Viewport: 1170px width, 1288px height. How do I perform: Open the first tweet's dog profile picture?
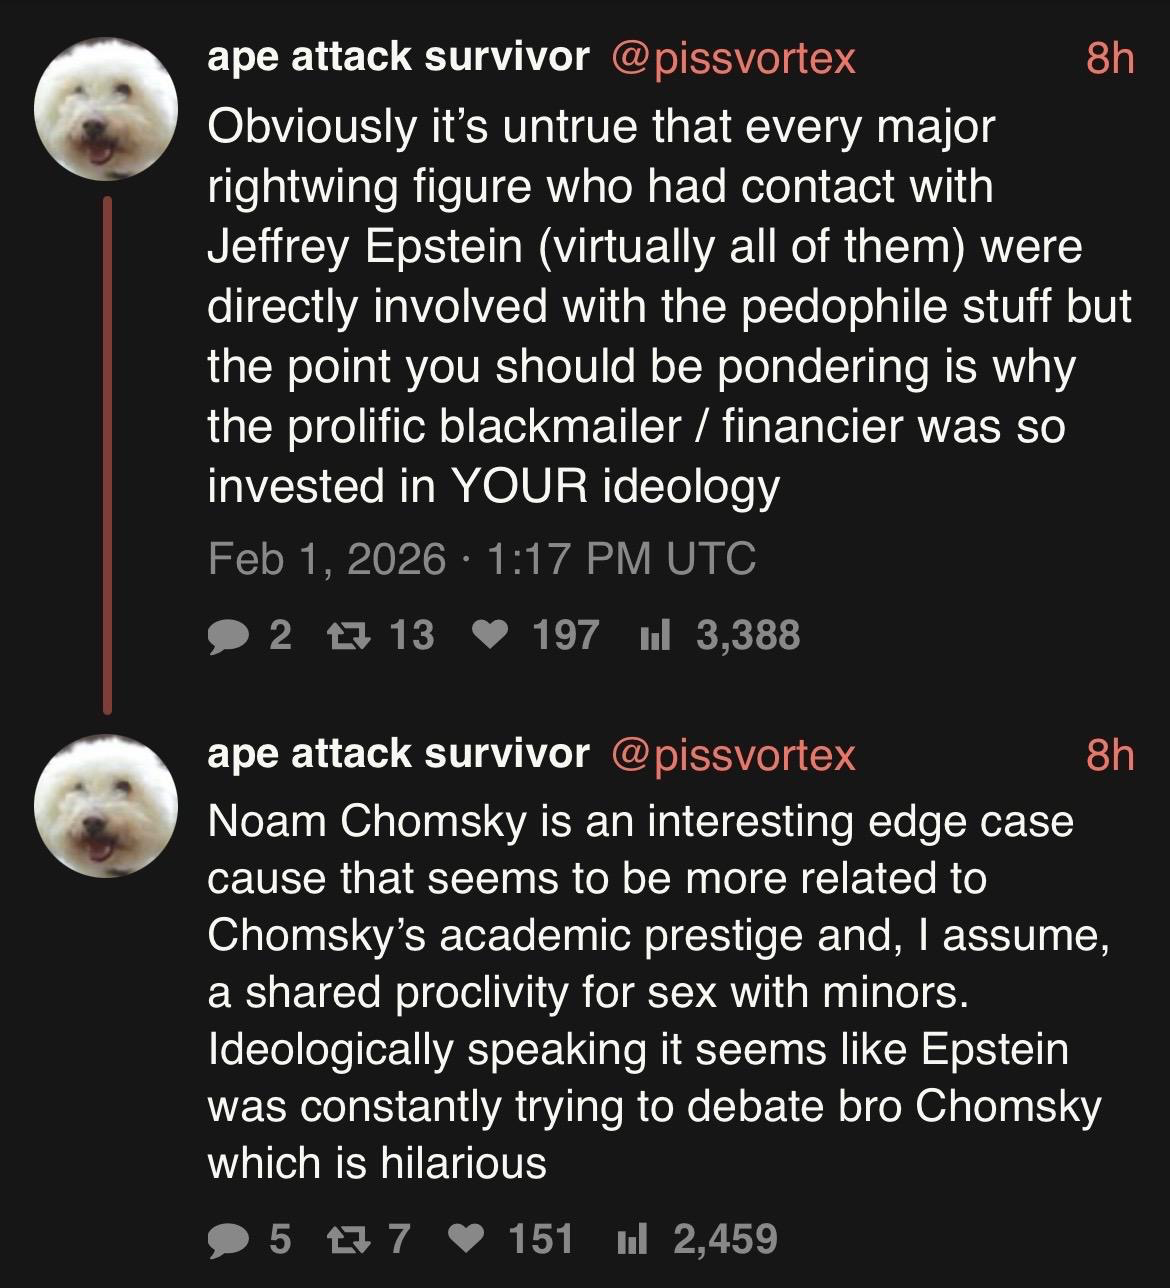coord(106,110)
